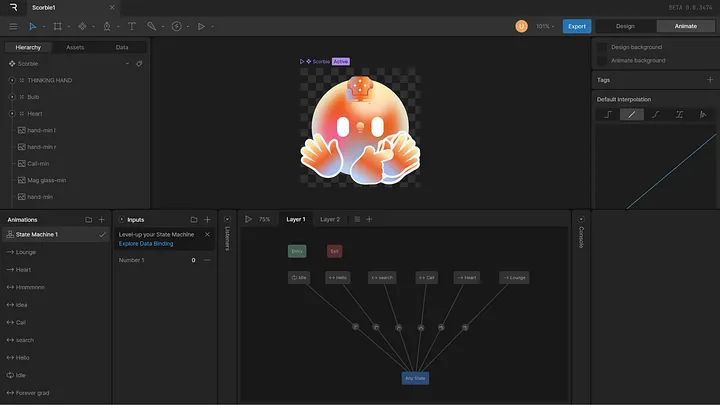
Task: Add a new tag with plus icon
Action: coord(711,80)
